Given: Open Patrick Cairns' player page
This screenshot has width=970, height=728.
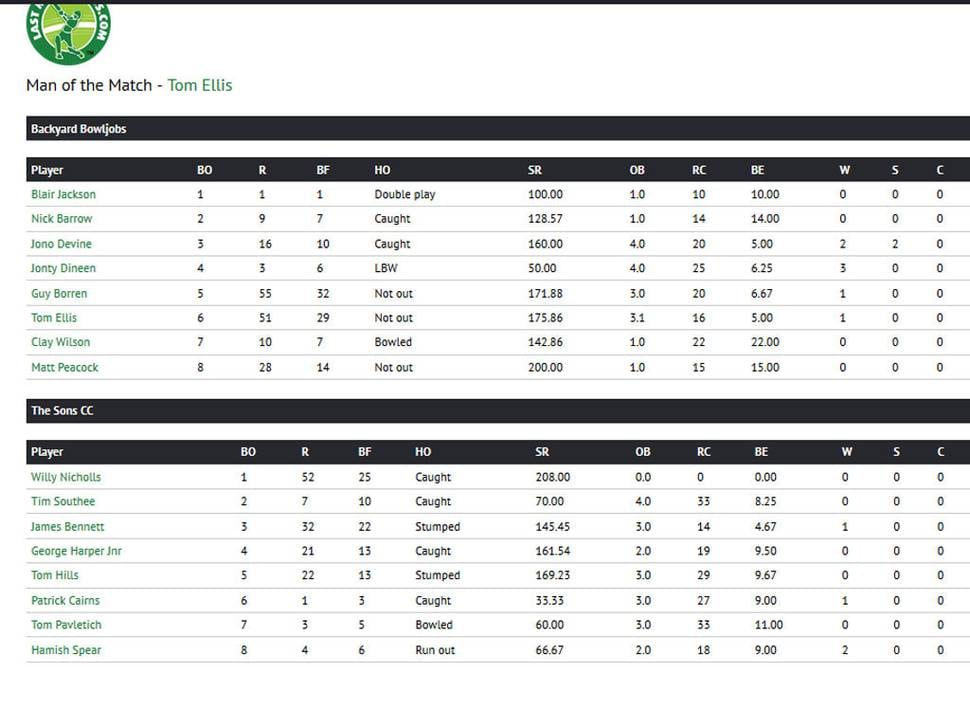Looking at the screenshot, I should (65, 601).
